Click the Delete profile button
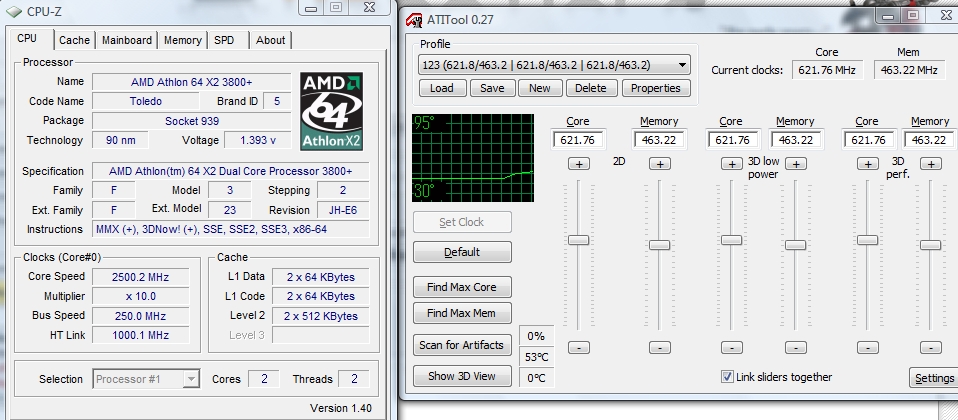 tap(591, 88)
